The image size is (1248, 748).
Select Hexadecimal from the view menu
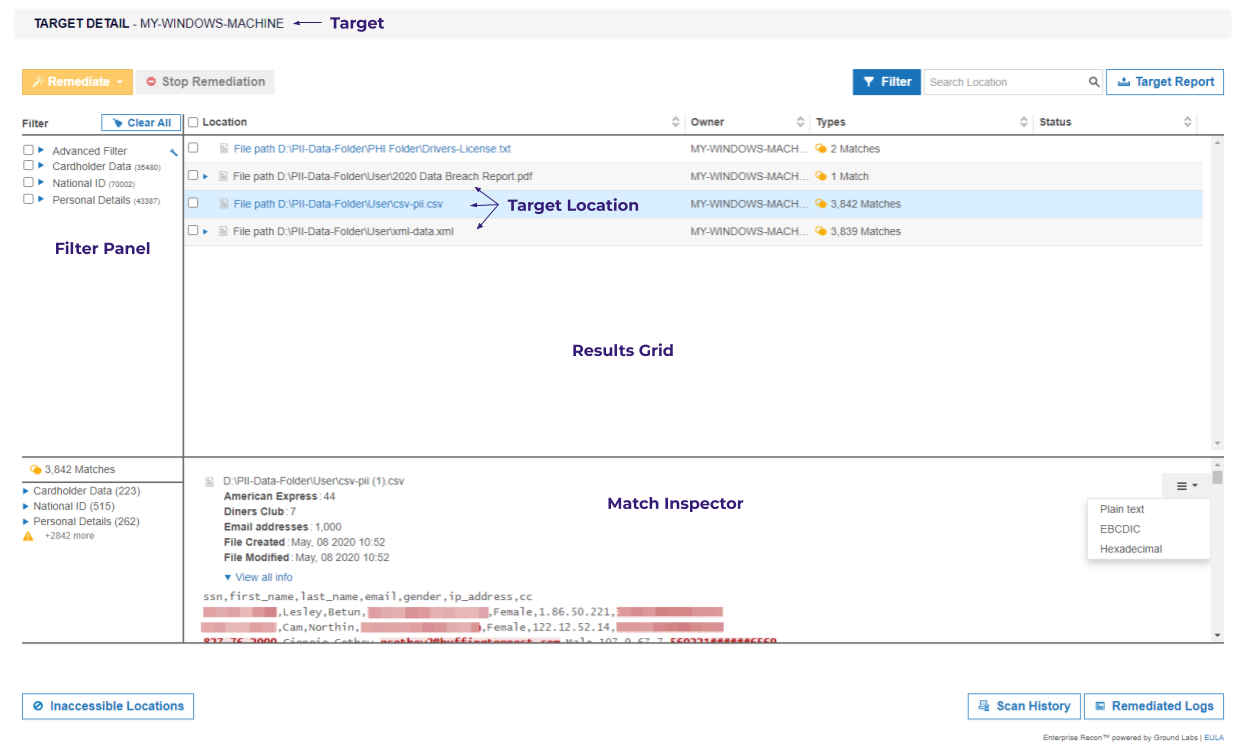coord(1131,548)
